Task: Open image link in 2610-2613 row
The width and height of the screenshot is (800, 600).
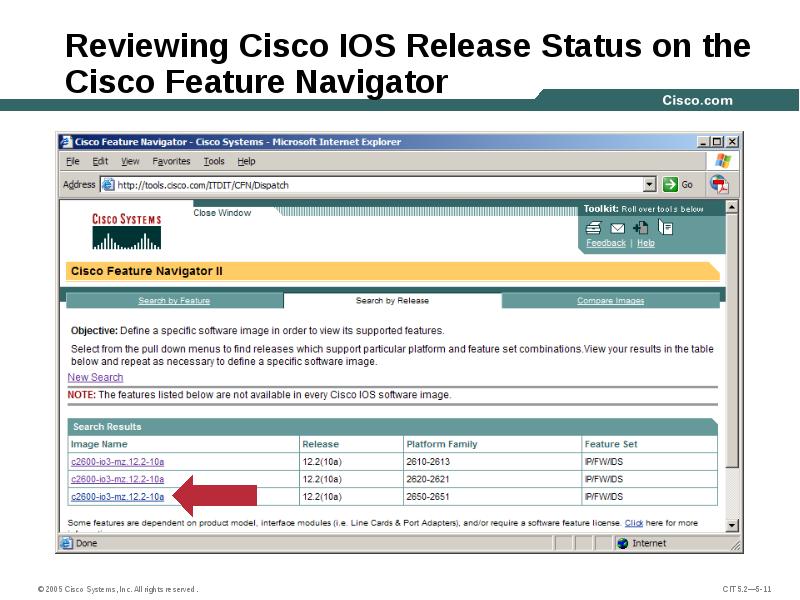Action: [x=117, y=462]
